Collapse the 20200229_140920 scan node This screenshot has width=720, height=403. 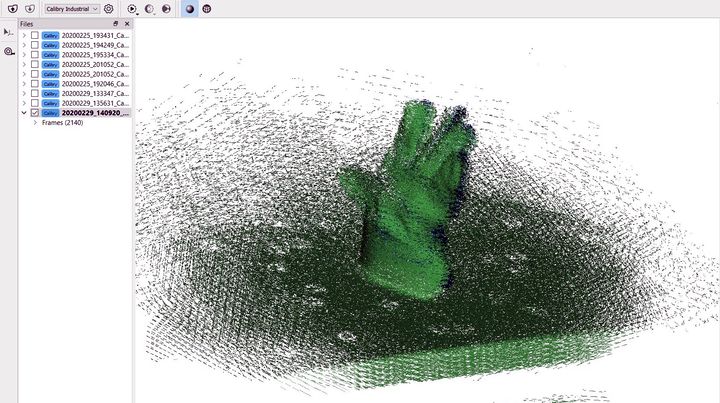click(x=24, y=113)
